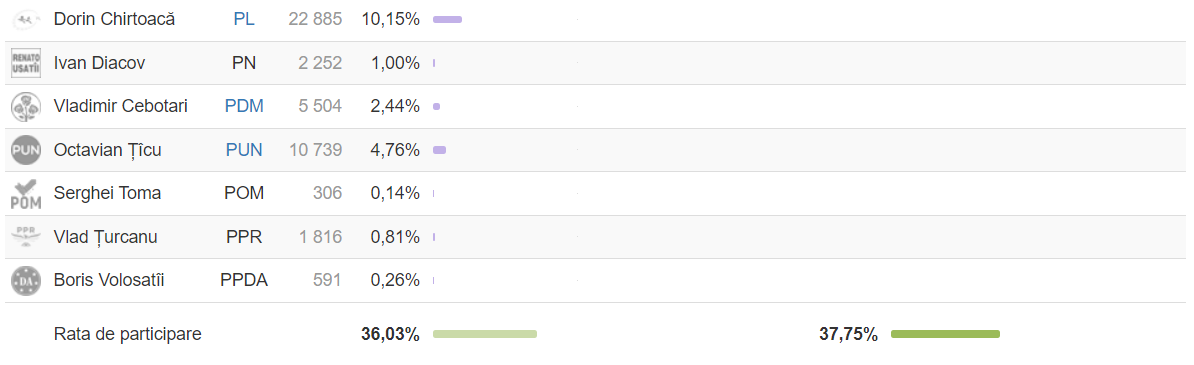This screenshot has height=365, width=1194.
Task: Open the PL party link
Action: click(x=244, y=19)
